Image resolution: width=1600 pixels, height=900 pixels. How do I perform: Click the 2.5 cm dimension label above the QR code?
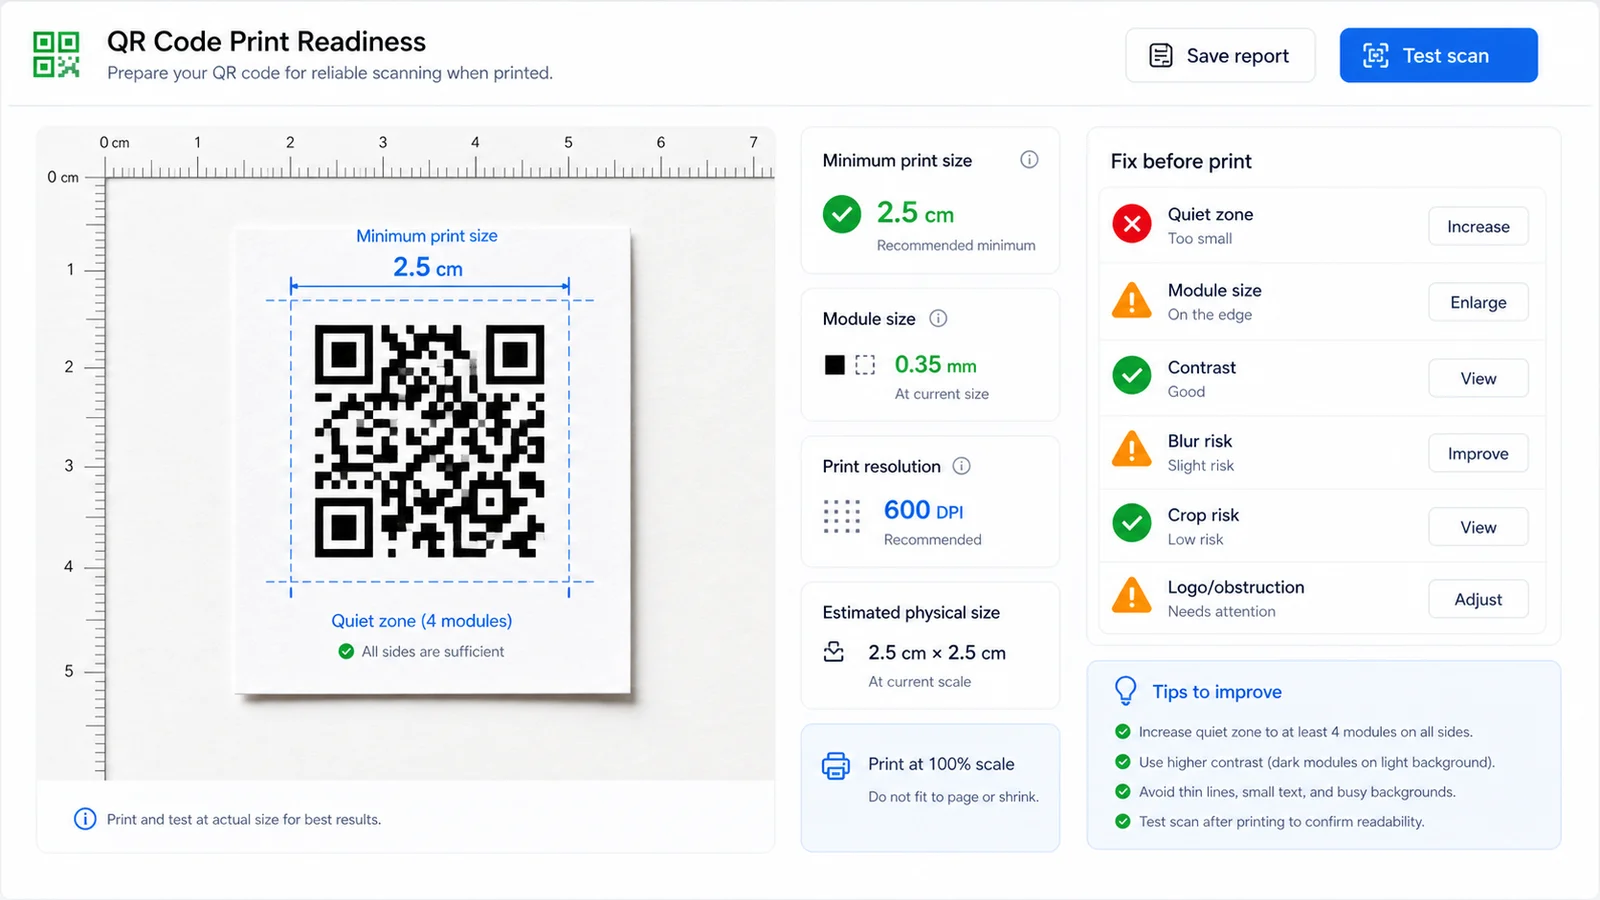[x=428, y=268]
